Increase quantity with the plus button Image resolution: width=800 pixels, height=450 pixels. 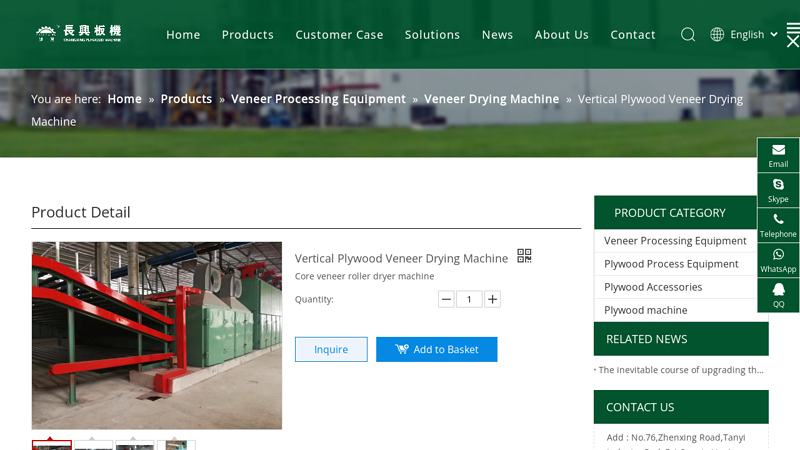492,299
